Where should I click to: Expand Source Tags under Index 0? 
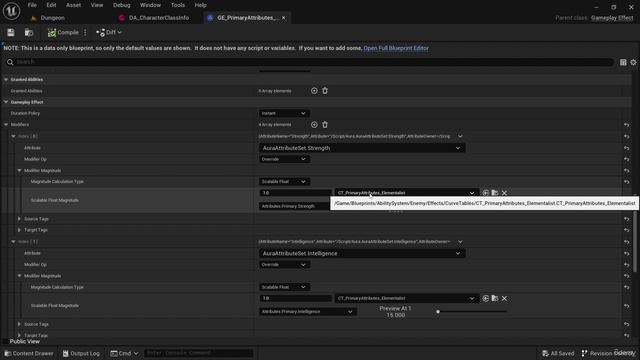coord(19,219)
